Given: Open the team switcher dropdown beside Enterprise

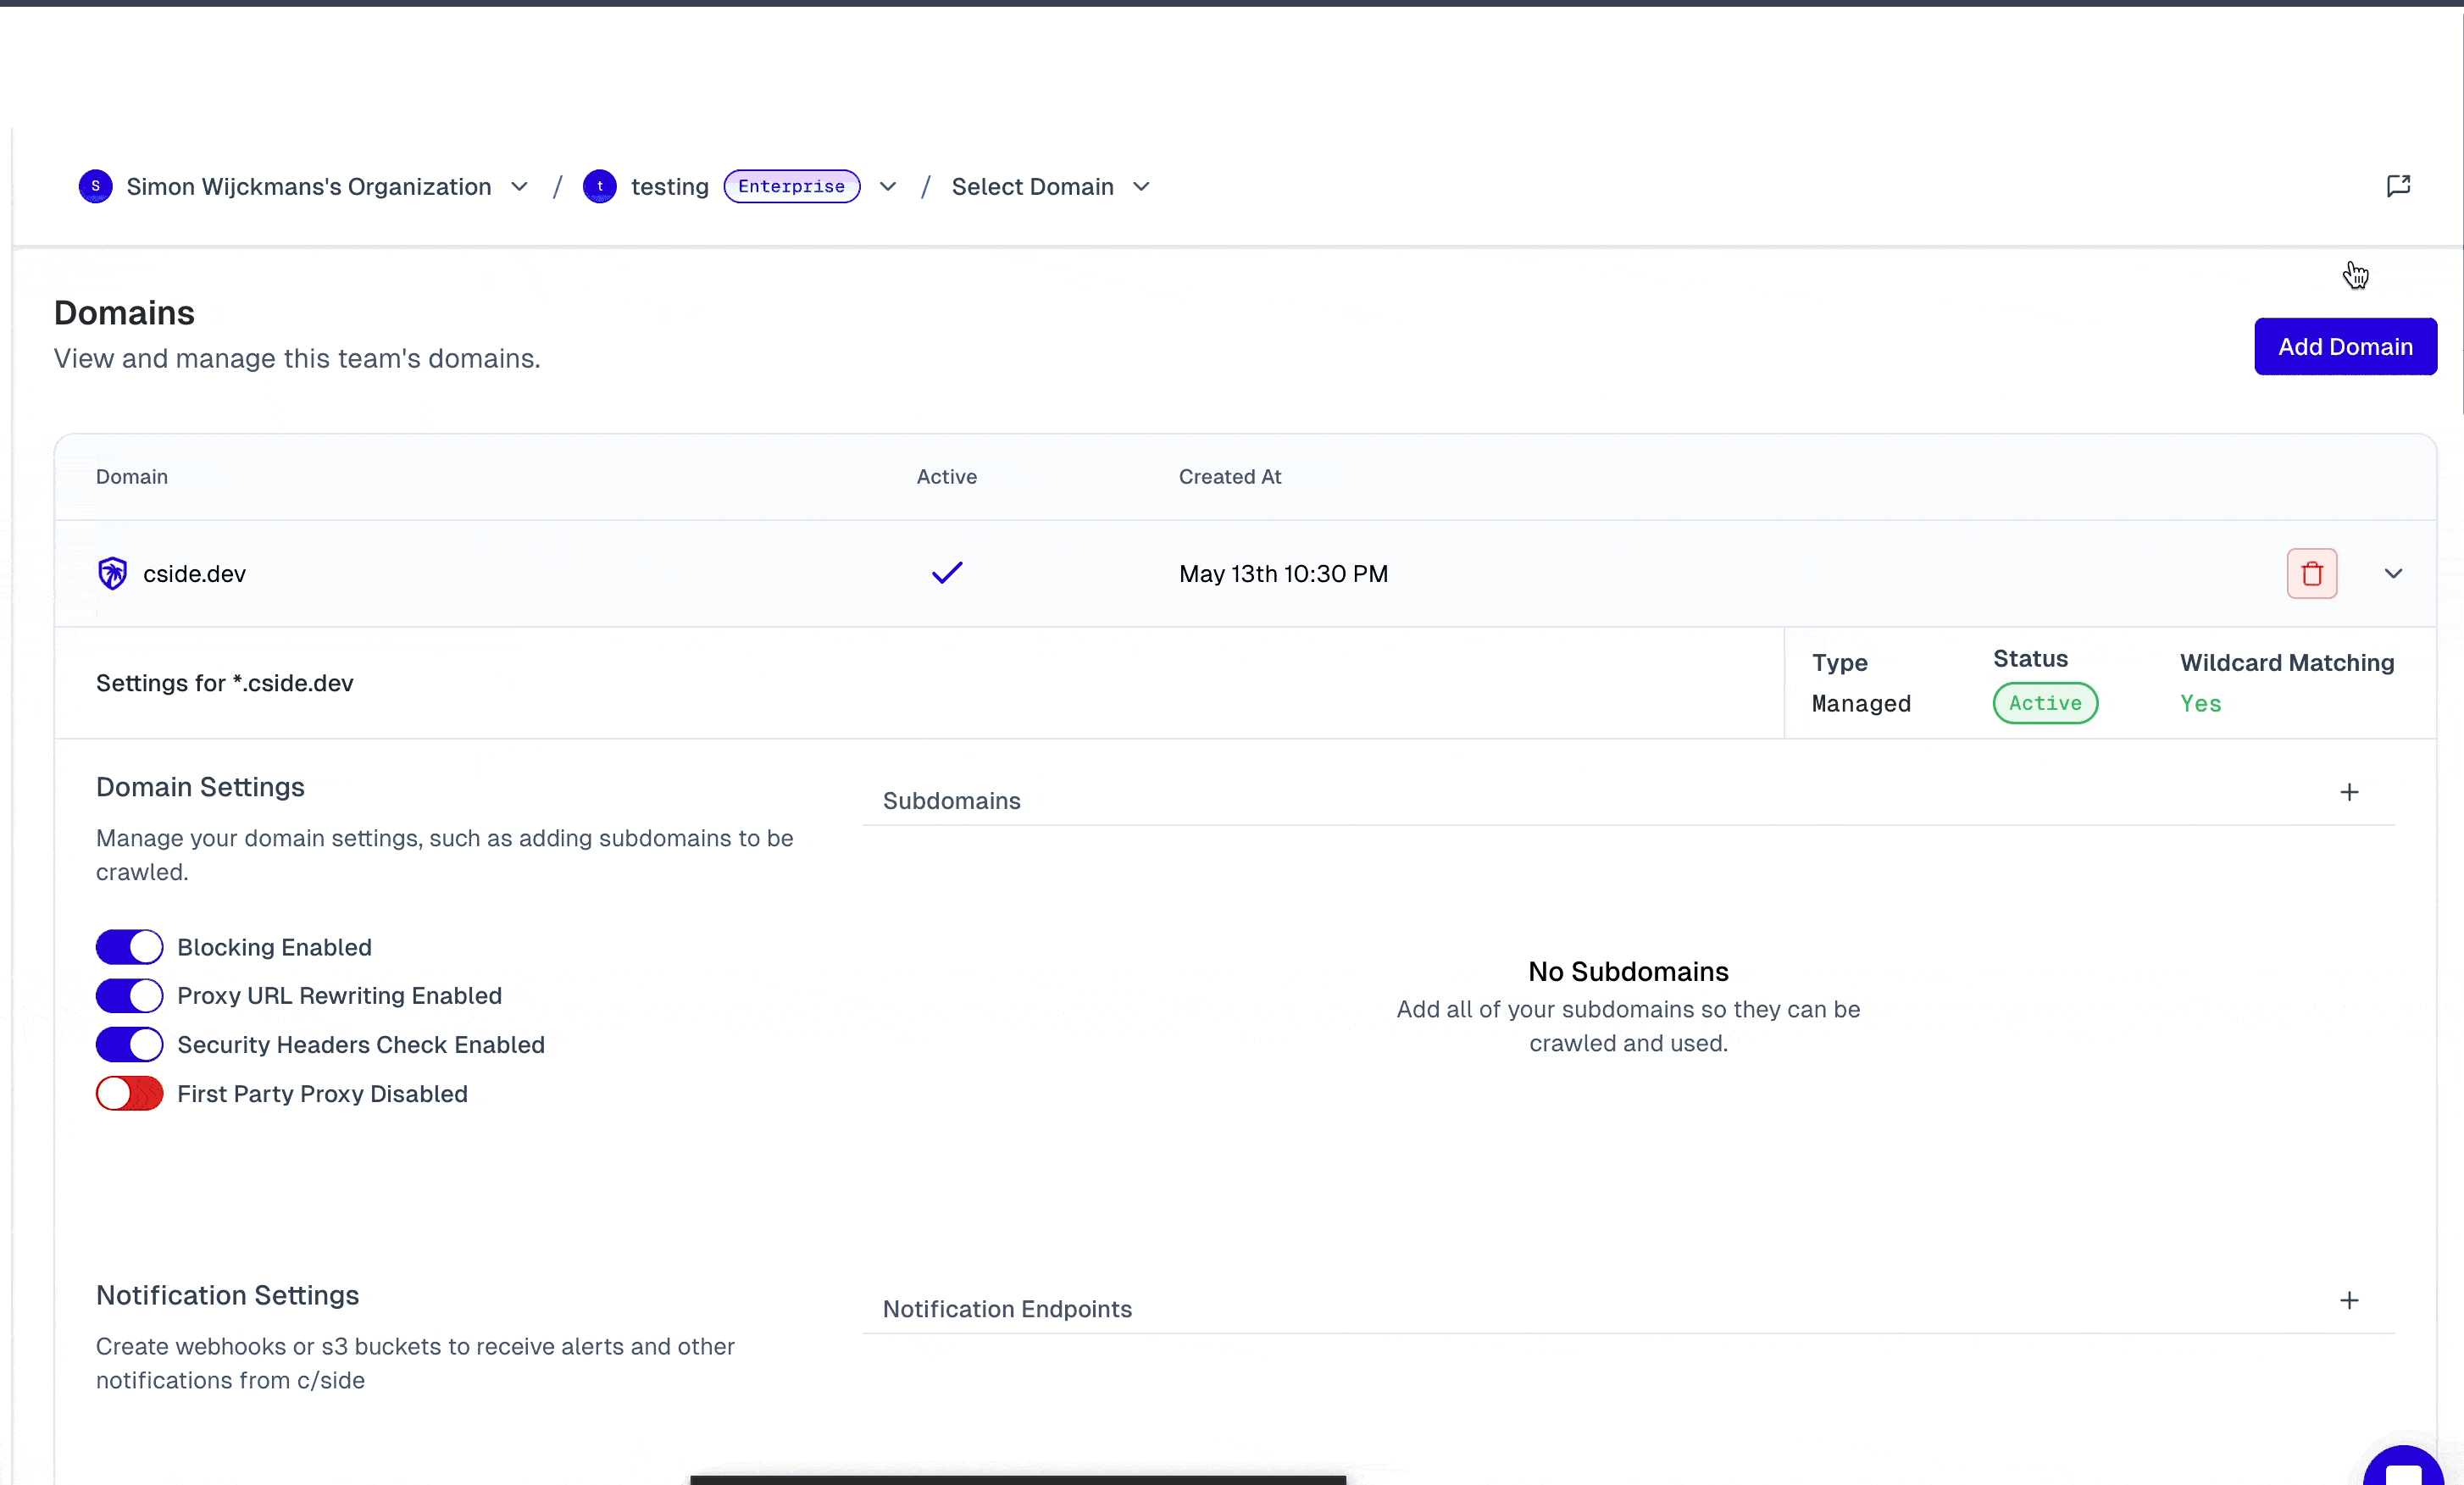Looking at the screenshot, I should tap(887, 186).
